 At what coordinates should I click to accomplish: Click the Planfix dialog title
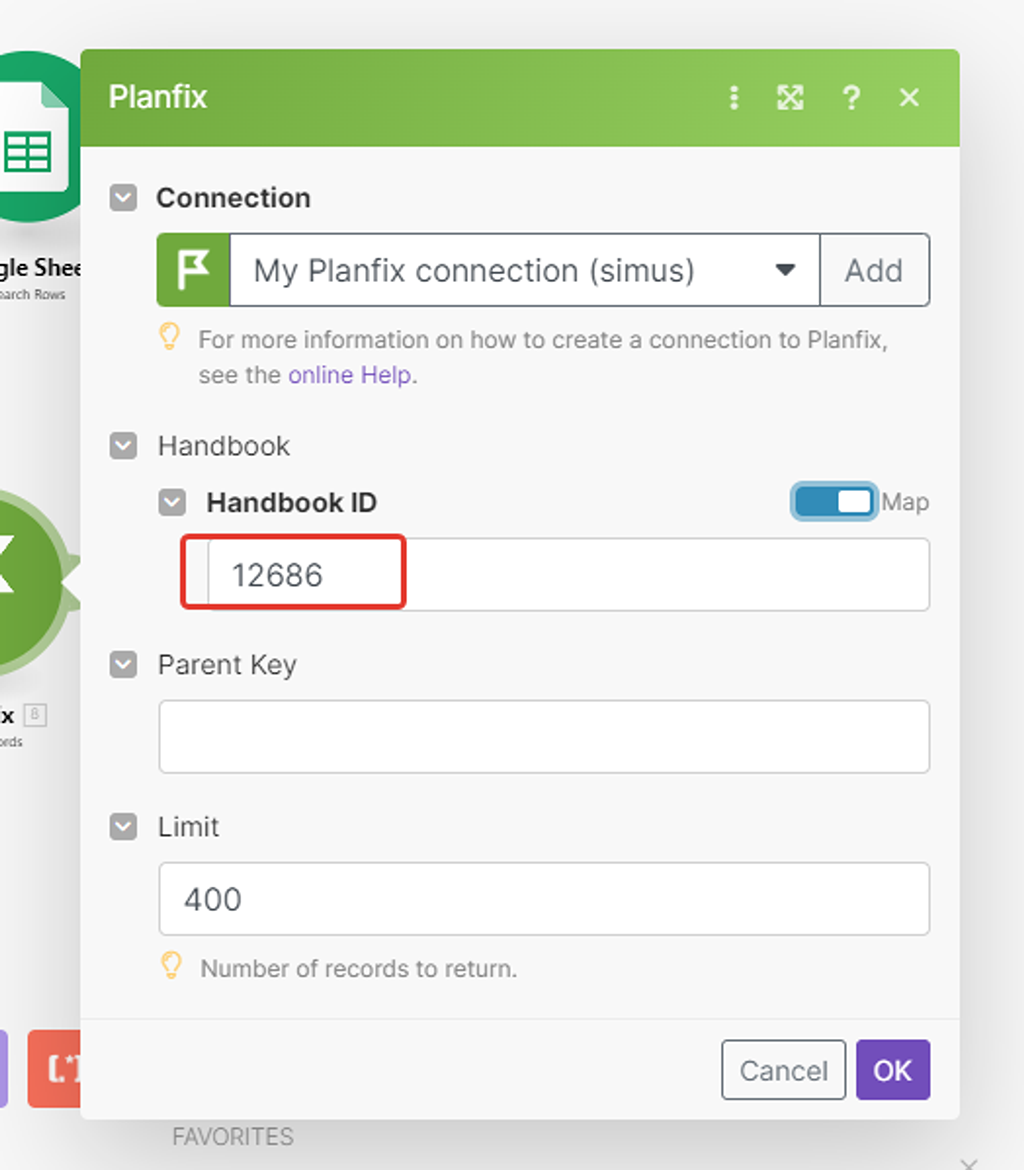pos(157,97)
